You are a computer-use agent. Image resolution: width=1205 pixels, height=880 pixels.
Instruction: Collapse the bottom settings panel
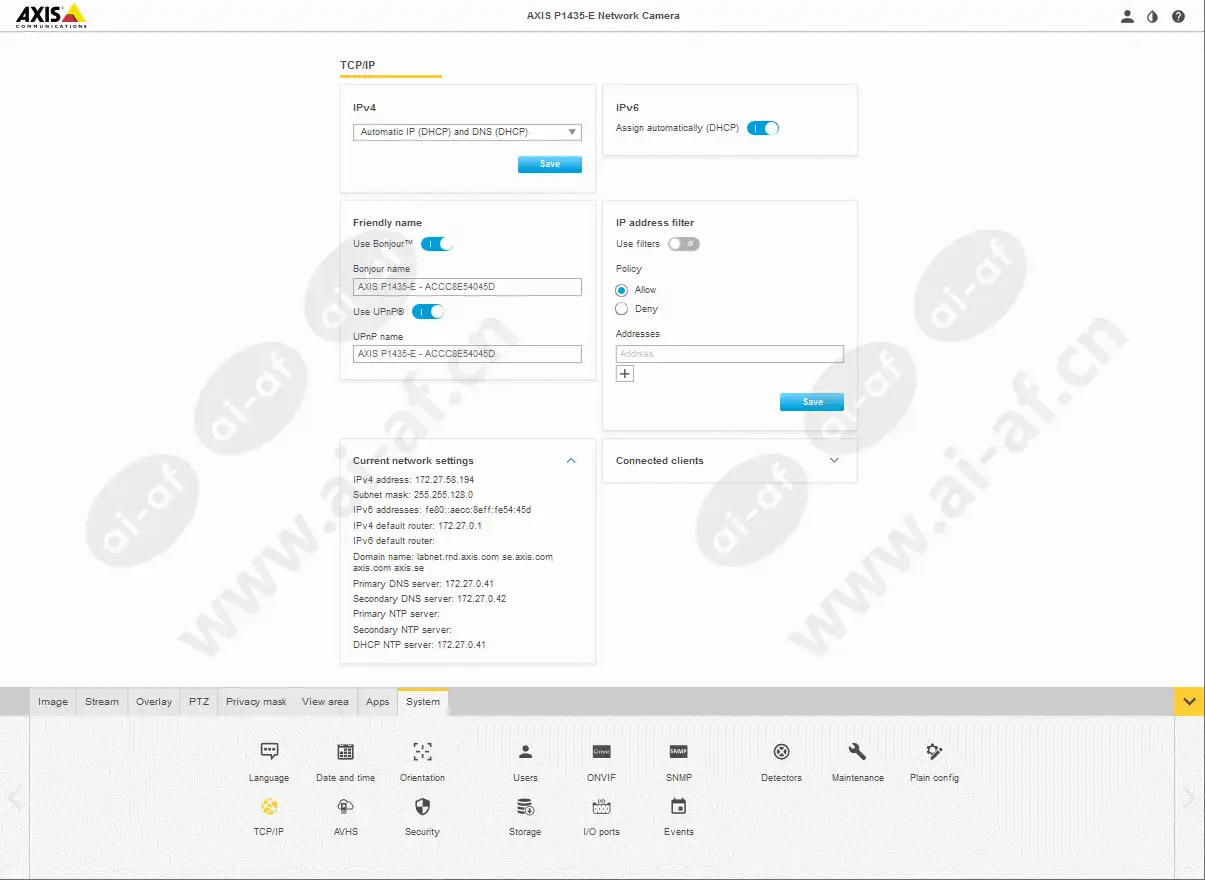coord(1189,701)
